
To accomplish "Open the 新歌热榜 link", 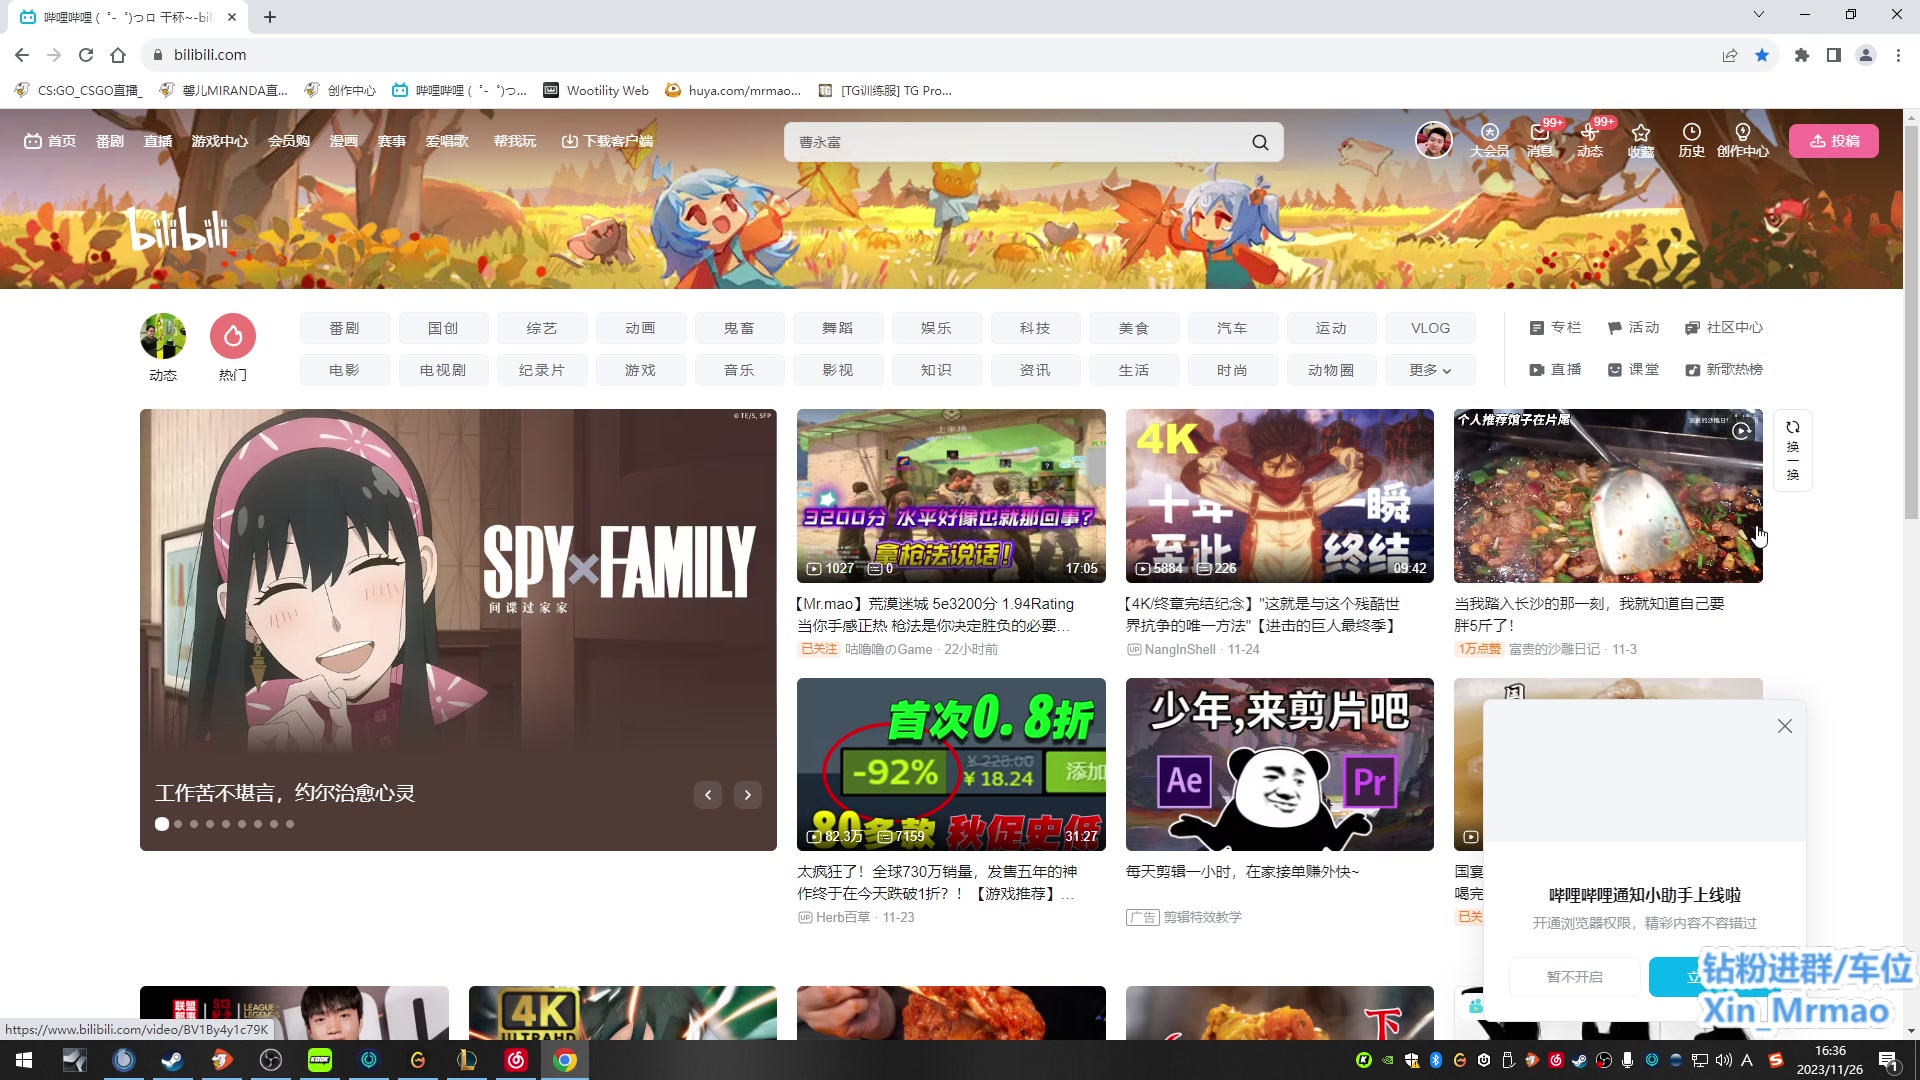I will pos(1724,370).
